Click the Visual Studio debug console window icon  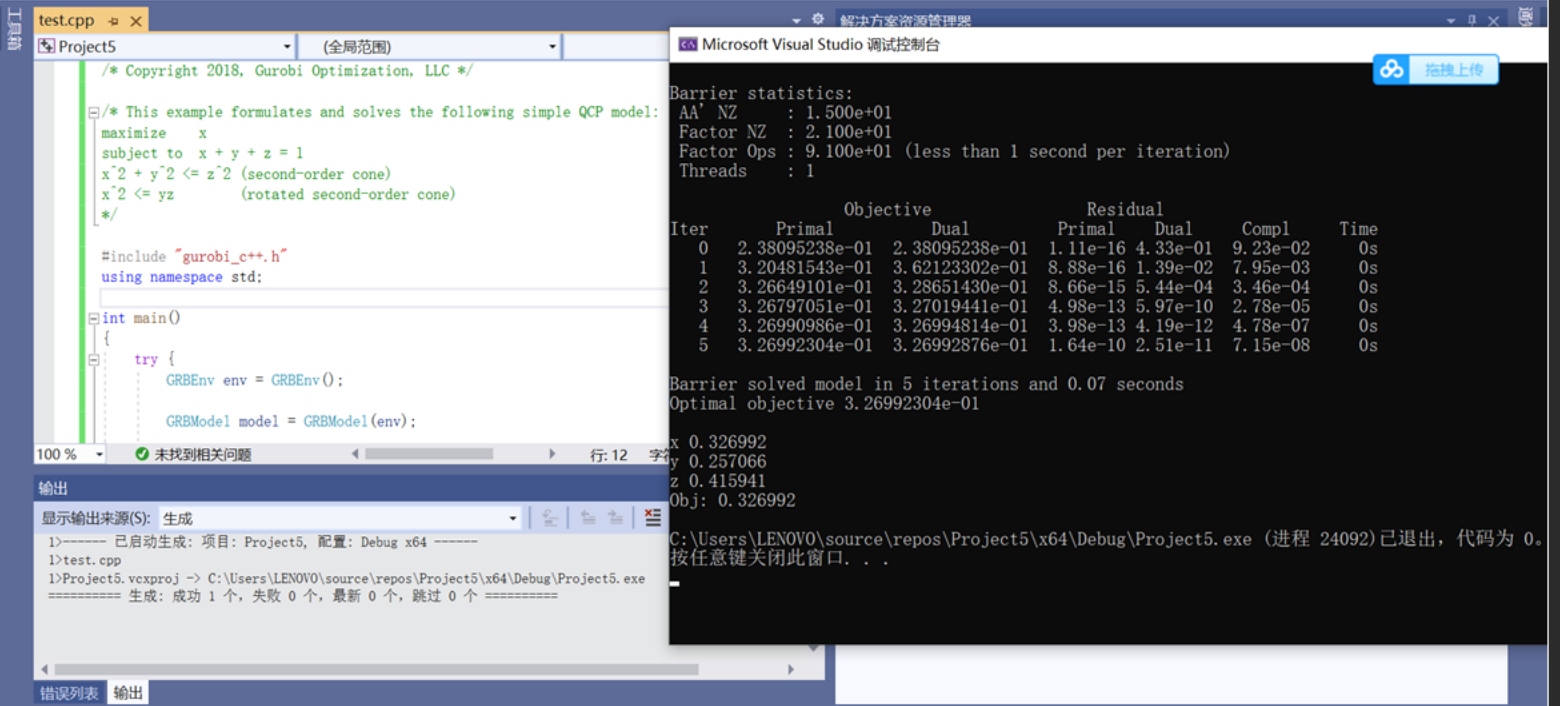pyautogui.click(x=688, y=44)
